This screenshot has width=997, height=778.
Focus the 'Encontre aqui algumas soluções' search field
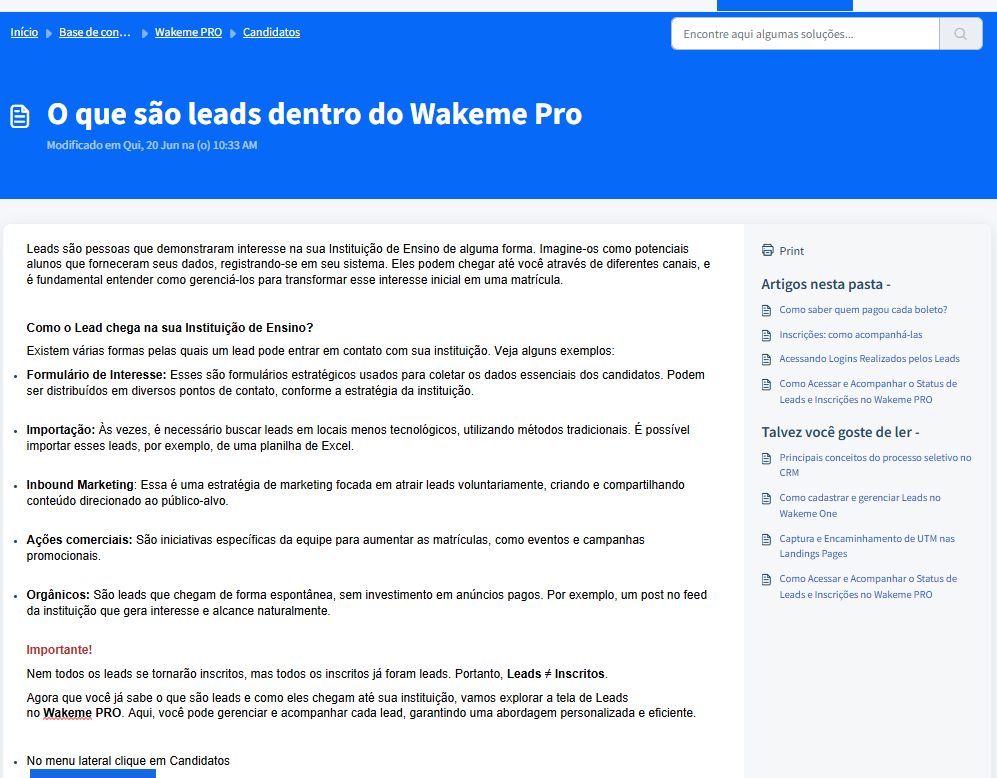805,34
